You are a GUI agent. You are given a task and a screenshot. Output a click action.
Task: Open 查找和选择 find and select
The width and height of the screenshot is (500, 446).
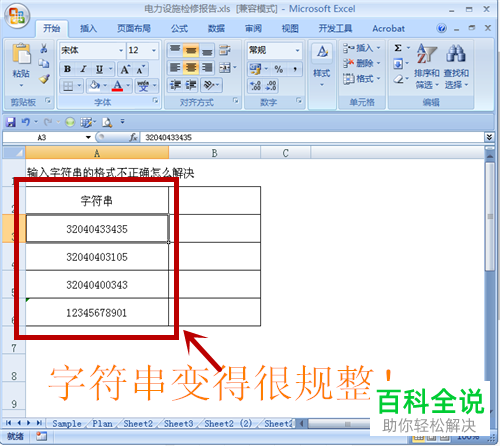(x=456, y=66)
